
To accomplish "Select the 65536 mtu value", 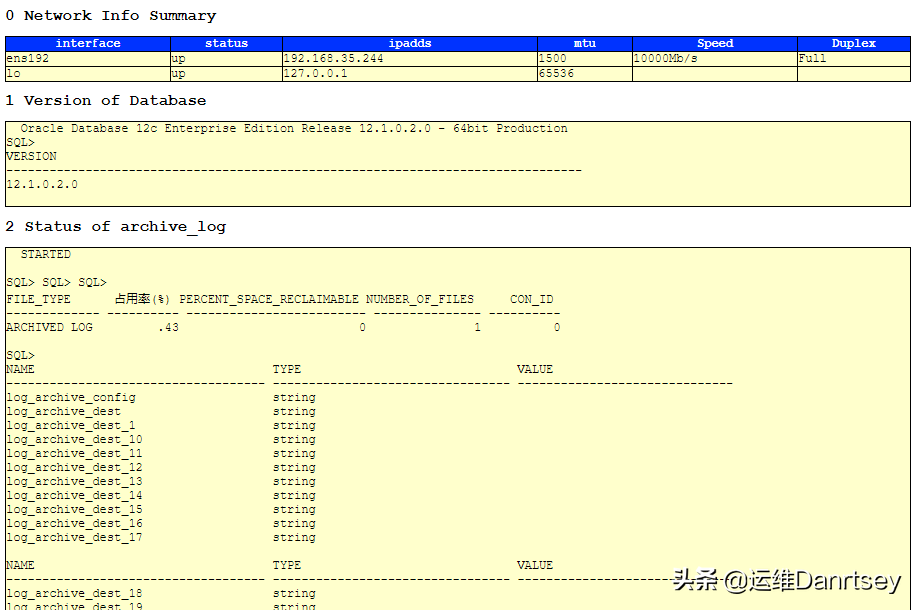I will [x=557, y=74].
